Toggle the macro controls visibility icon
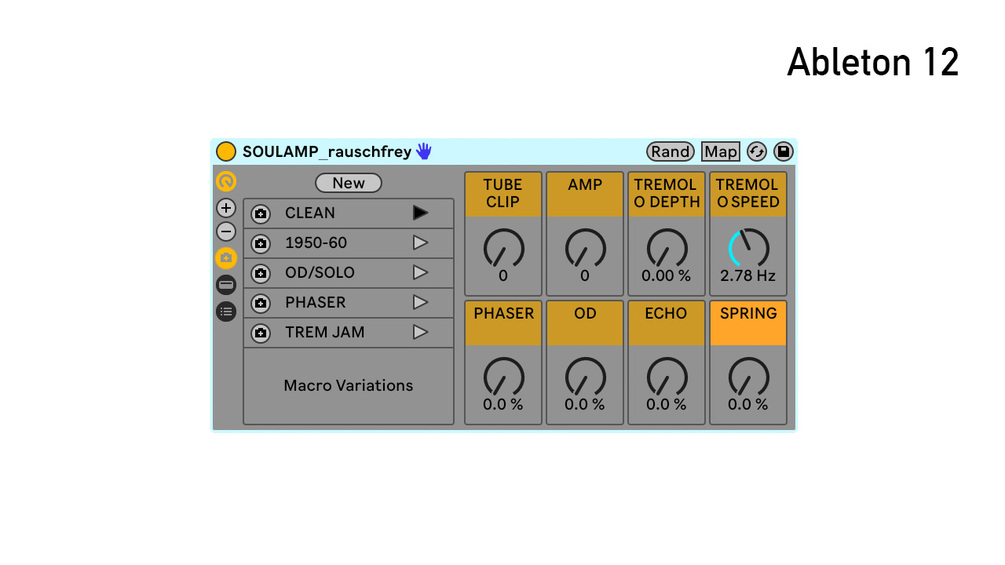1005x565 pixels. click(x=226, y=181)
